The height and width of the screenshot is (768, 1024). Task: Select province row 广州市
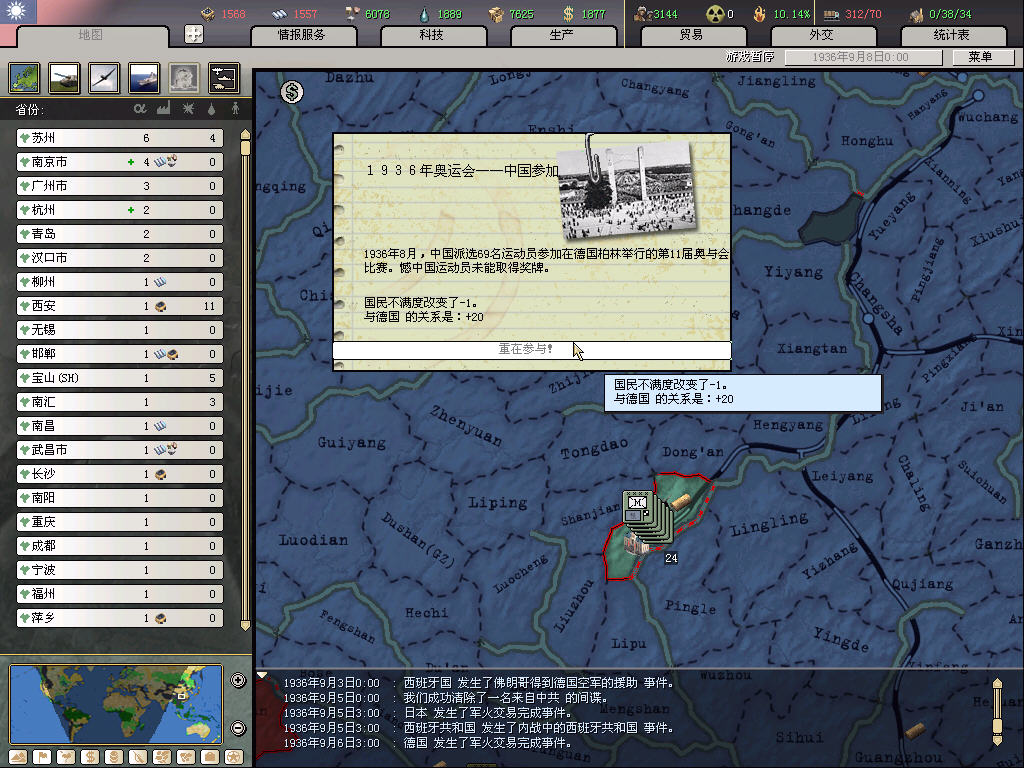tap(120, 186)
